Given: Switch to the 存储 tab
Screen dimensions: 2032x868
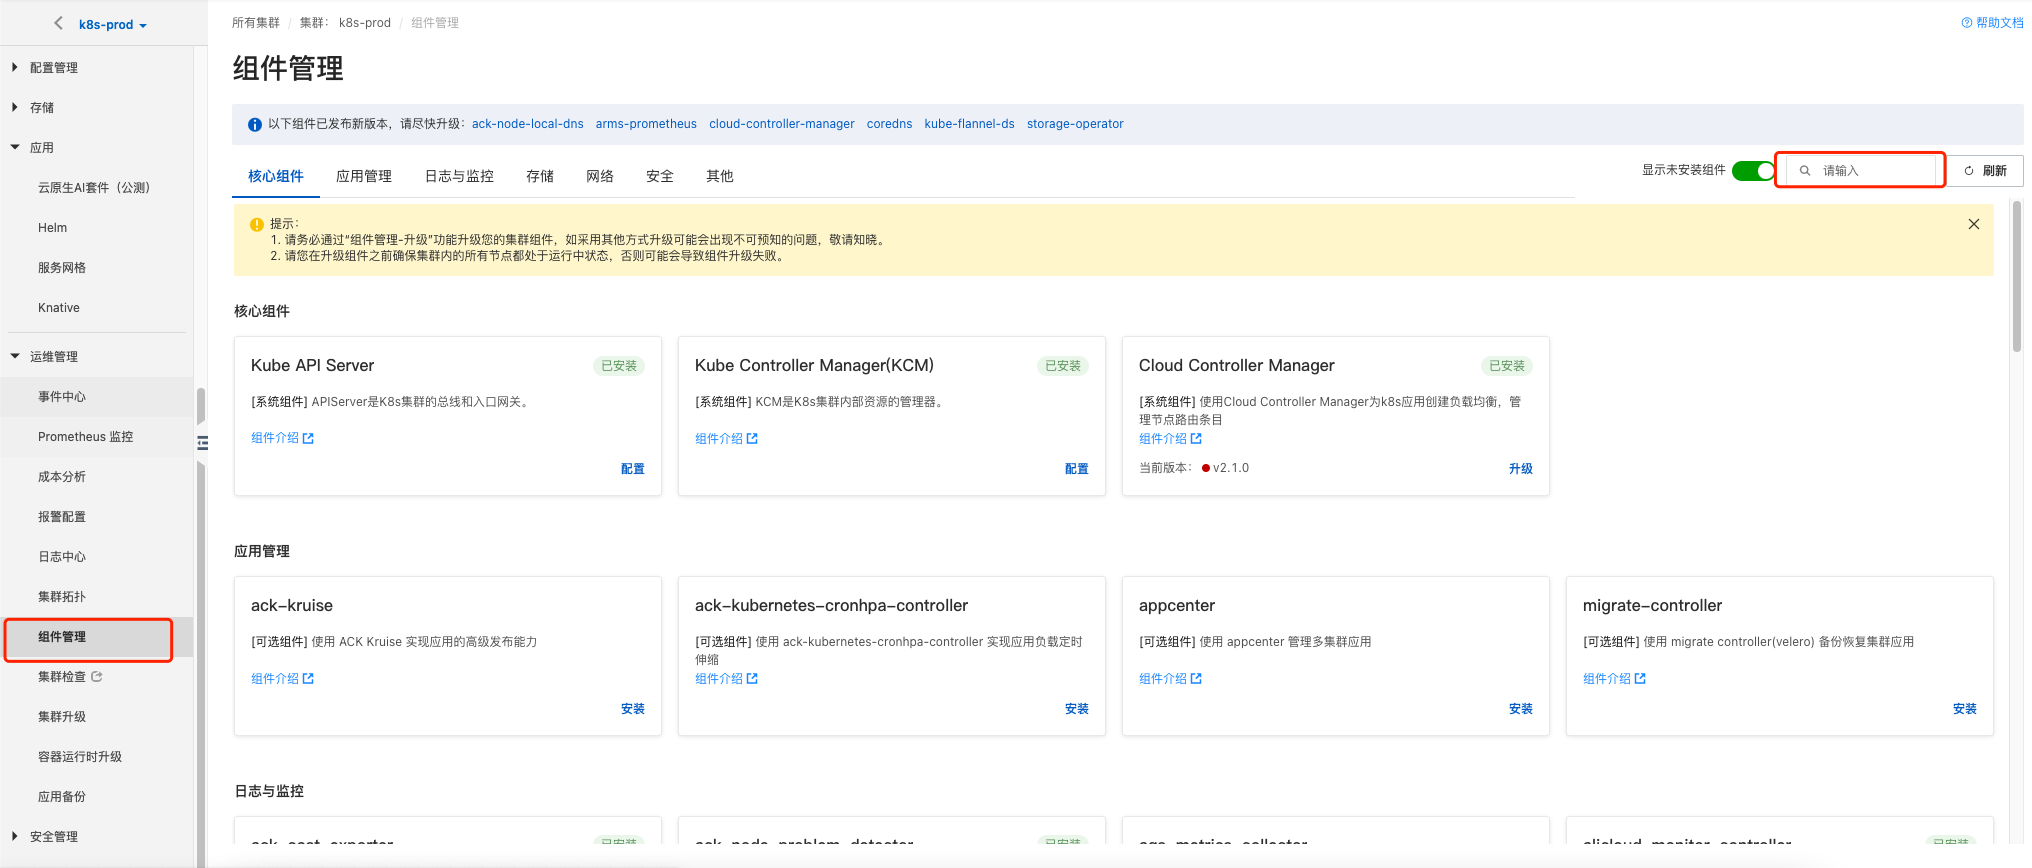Looking at the screenshot, I should pyautogui.click(x=540, y=176).
